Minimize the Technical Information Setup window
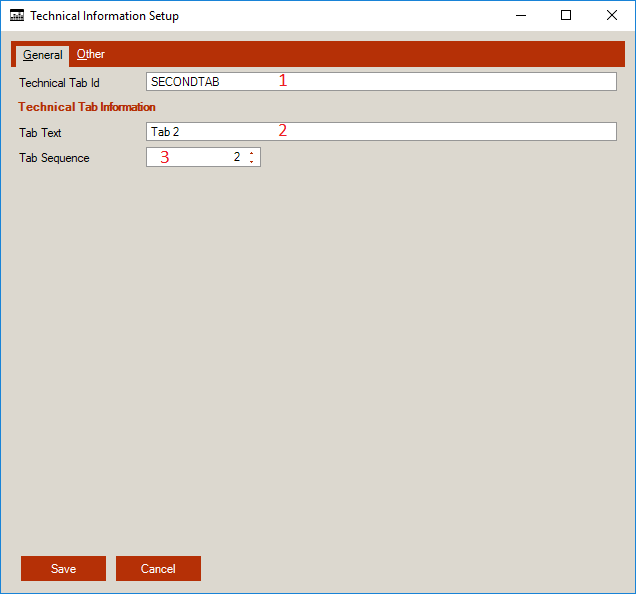 coord(520,16)
